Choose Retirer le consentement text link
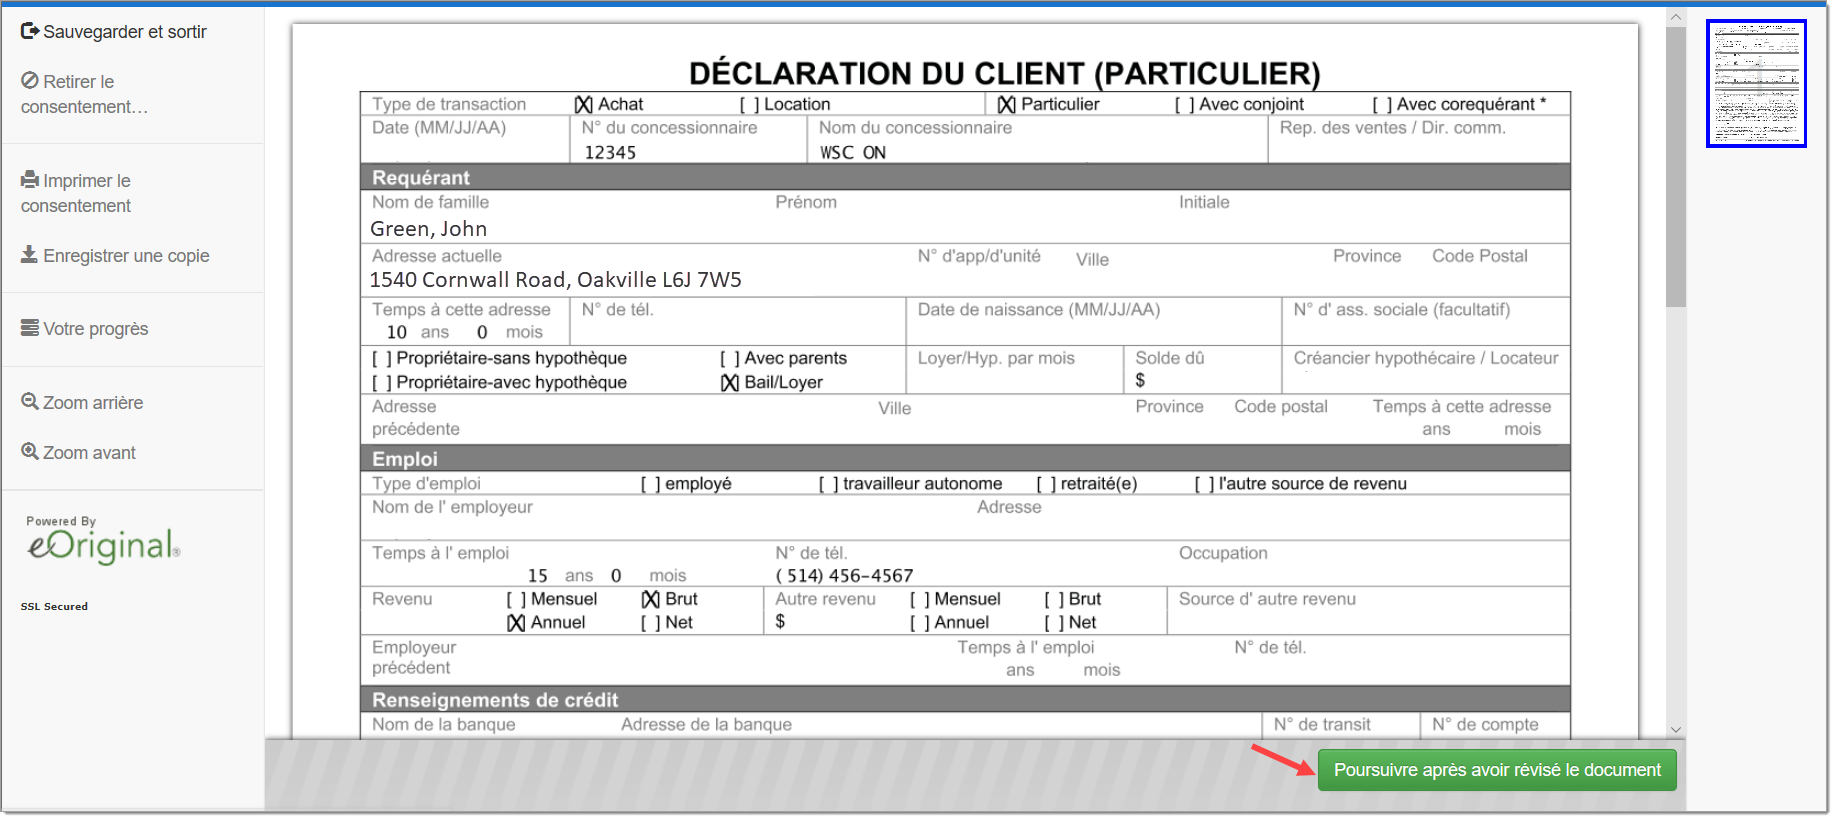The height and width of the screenshot is (819, 1834). (x=84, y=94)
